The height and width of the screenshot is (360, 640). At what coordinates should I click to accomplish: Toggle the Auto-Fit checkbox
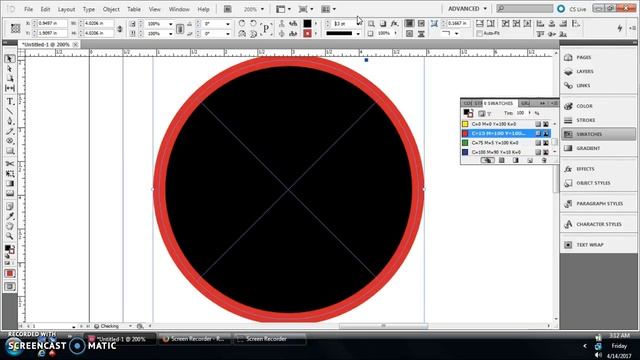(480, 33)
